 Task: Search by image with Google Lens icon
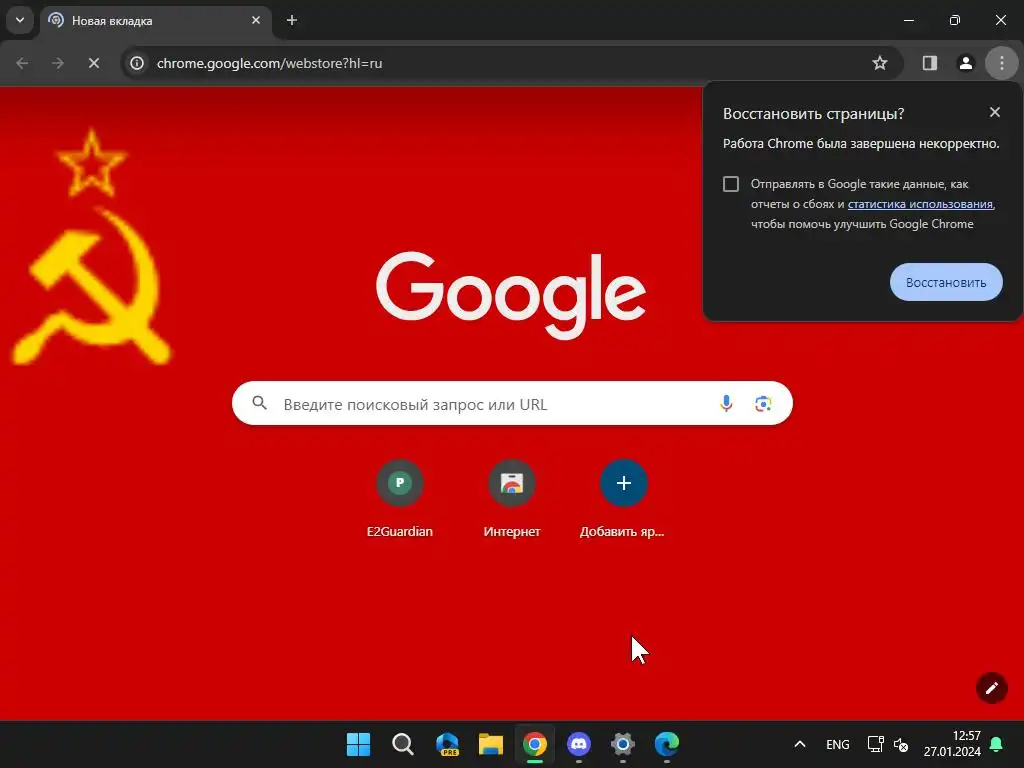(763, 404)
